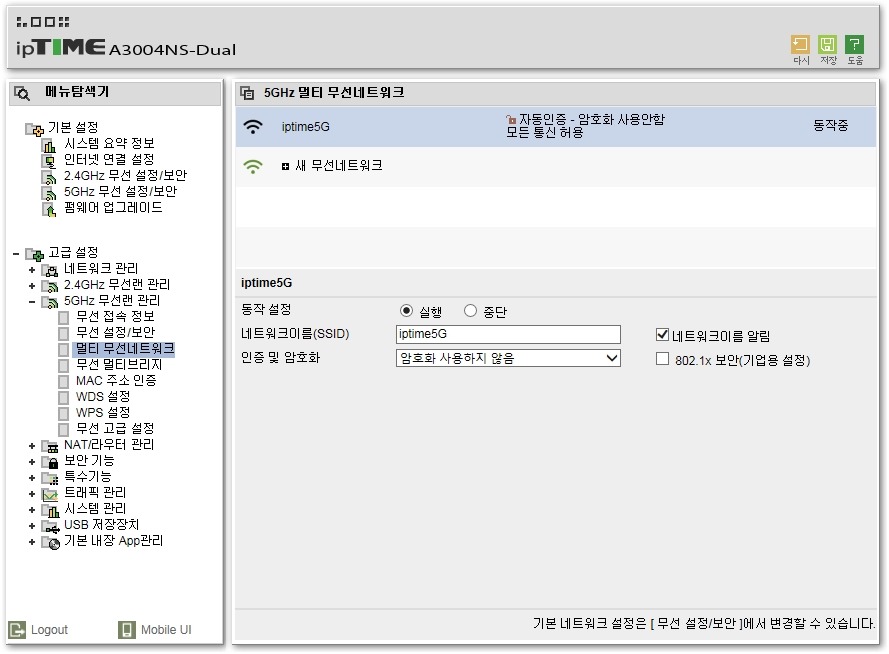Click the 시스템 관리 chart icon
This screenshot has height=654, width=889.
coord(50,511)
